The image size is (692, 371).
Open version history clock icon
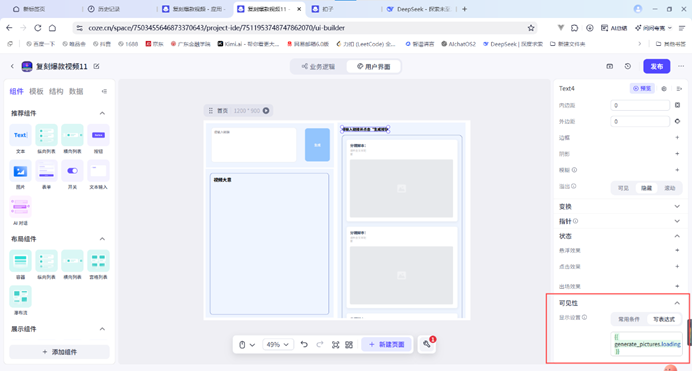(628, 66)
